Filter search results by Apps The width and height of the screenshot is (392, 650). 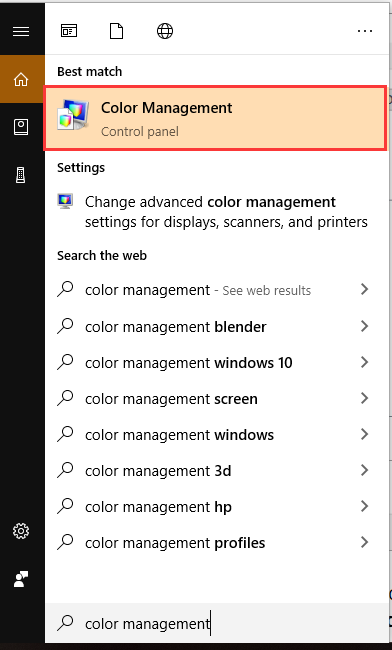pyautogui.click(x=69, y=31)
